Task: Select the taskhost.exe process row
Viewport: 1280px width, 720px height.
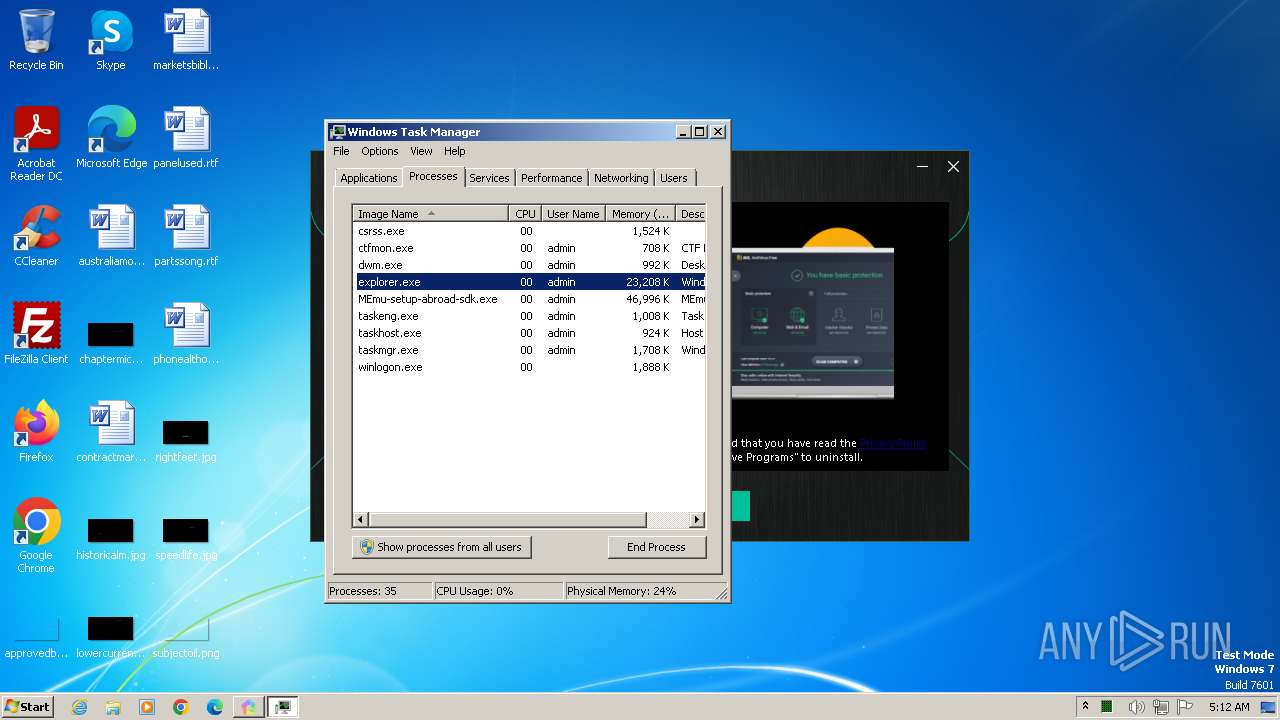Action: pyautogui.click(x=529, y=333)
